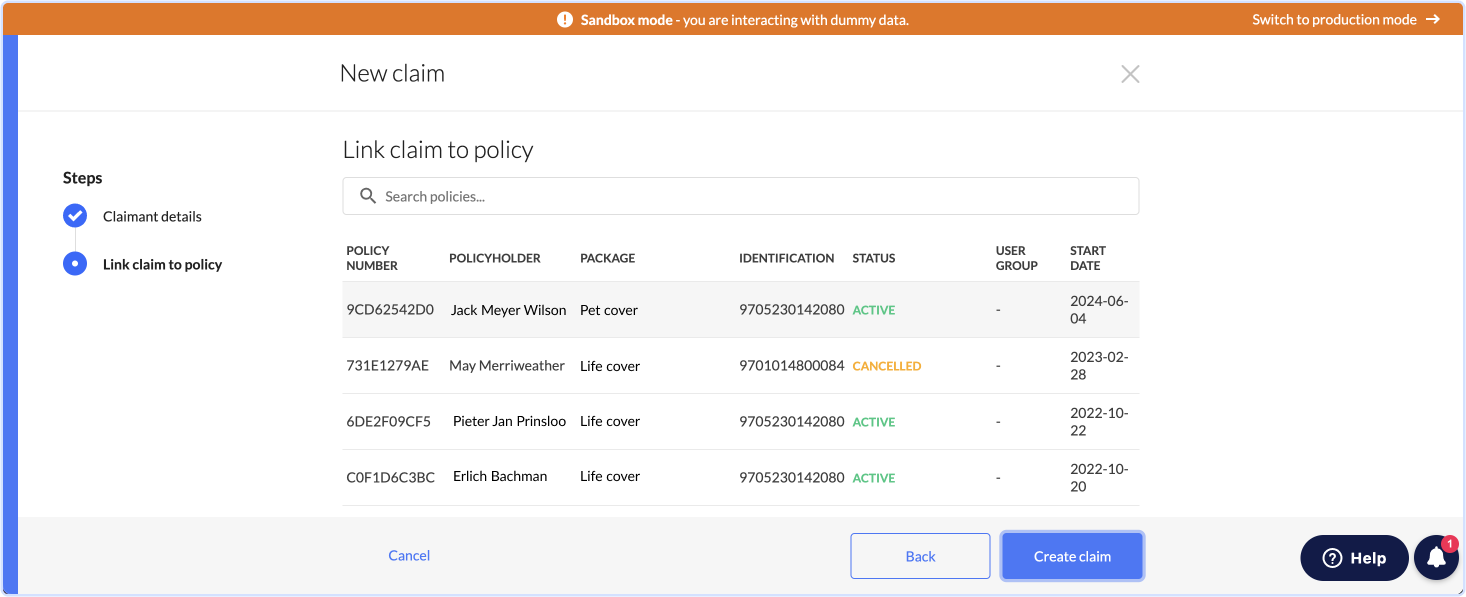1466x597 pixels.
Task: Go to Claimant details step
Action: tap(152, 216)
